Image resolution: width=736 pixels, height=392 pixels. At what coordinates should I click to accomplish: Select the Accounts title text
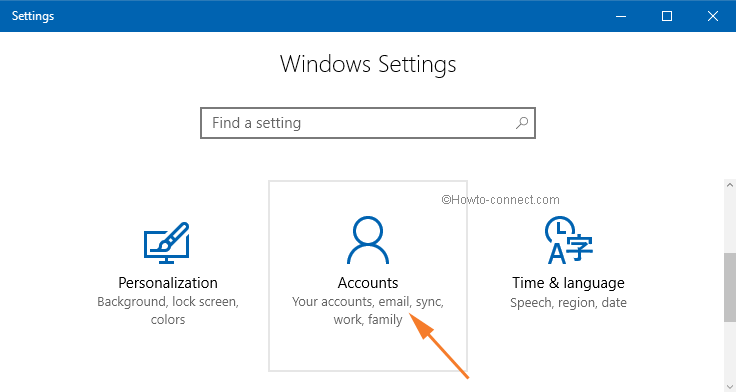click(368, 283)
